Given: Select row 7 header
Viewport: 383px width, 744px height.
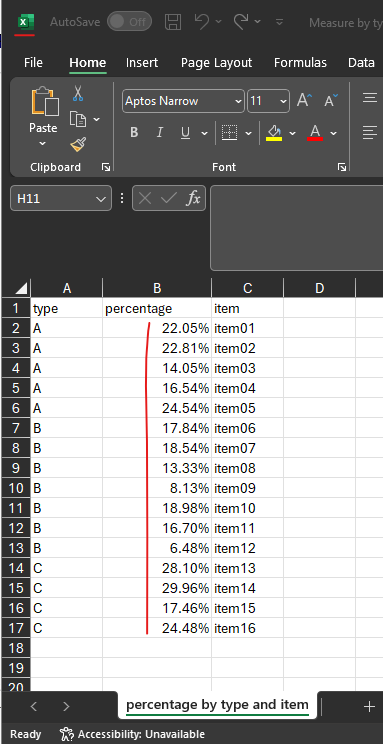Looking at the screenshot, I should click(16, 428).
